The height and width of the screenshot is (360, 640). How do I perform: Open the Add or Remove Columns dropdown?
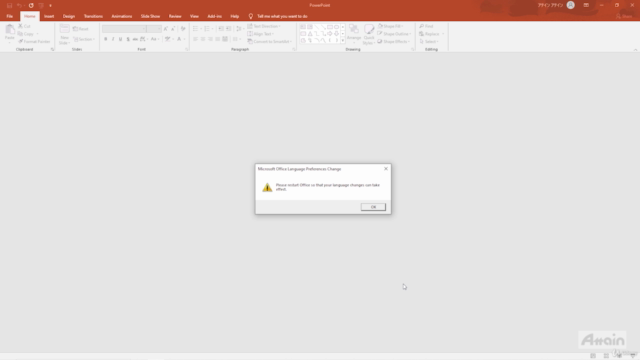(x=237, y=39)
